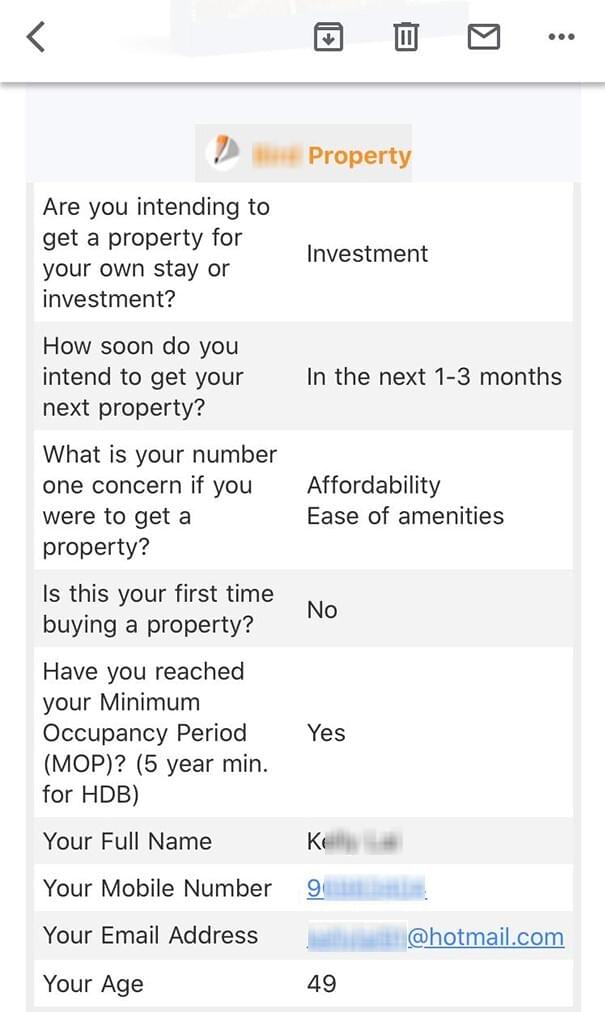Tap the 'In the next 1-3 months' answer
This screenshot has width=605, height=1012.
434,377
